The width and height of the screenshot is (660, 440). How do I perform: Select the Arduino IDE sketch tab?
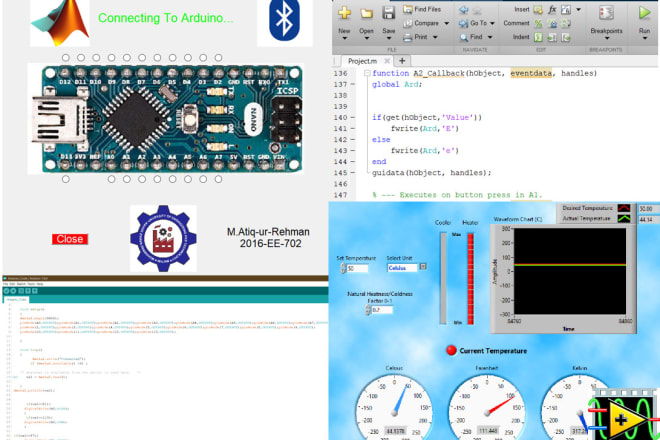point(16,299)
